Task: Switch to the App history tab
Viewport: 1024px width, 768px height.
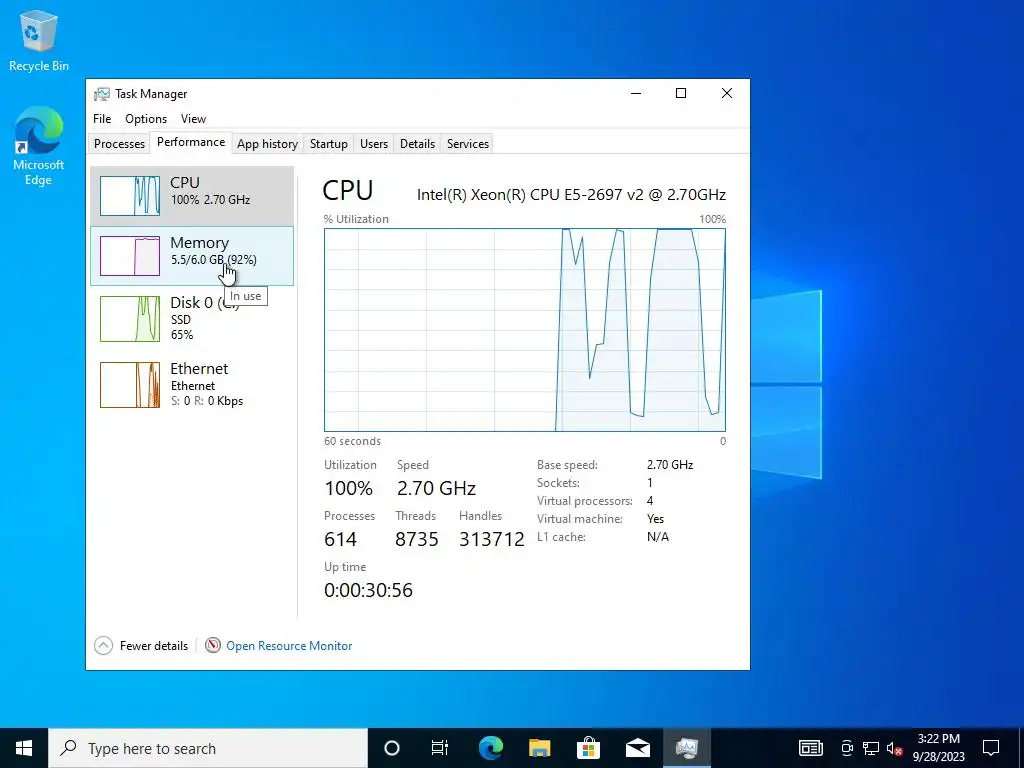Action: 267,144
